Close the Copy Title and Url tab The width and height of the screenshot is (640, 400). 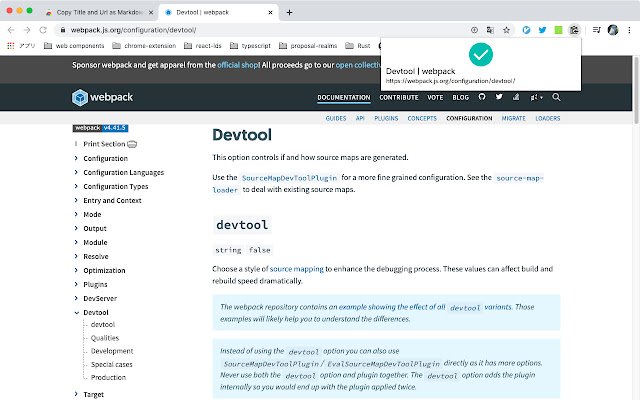(151, 13)
